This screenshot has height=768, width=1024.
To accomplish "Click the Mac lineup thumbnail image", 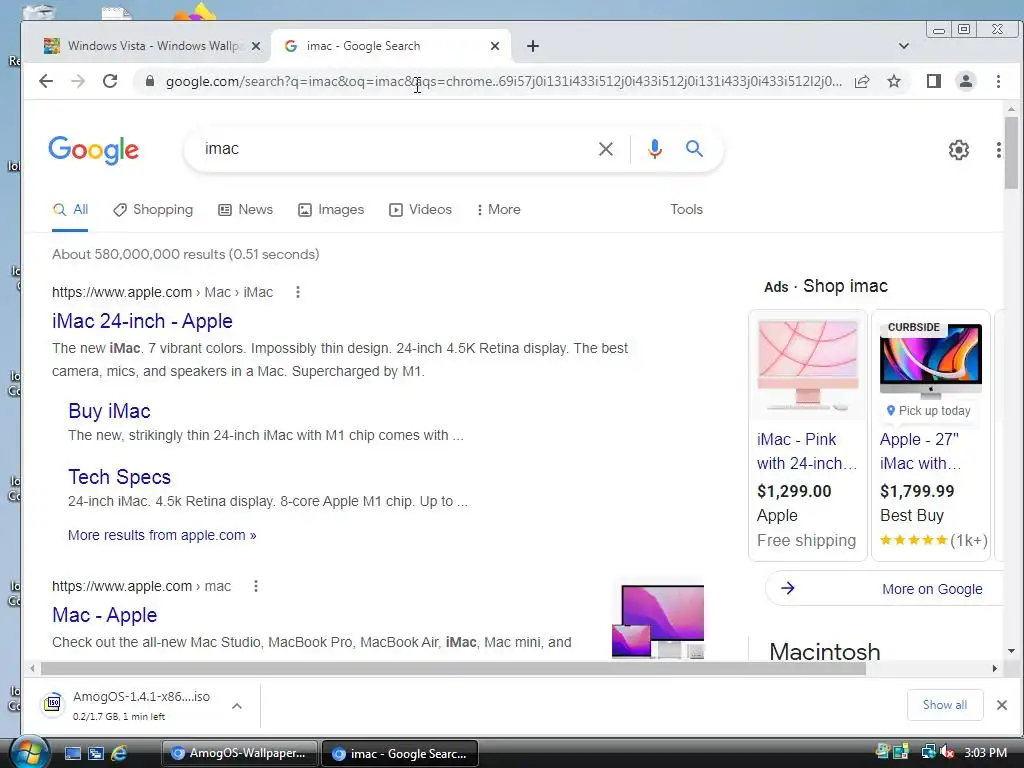I will [x=658, y=621].
